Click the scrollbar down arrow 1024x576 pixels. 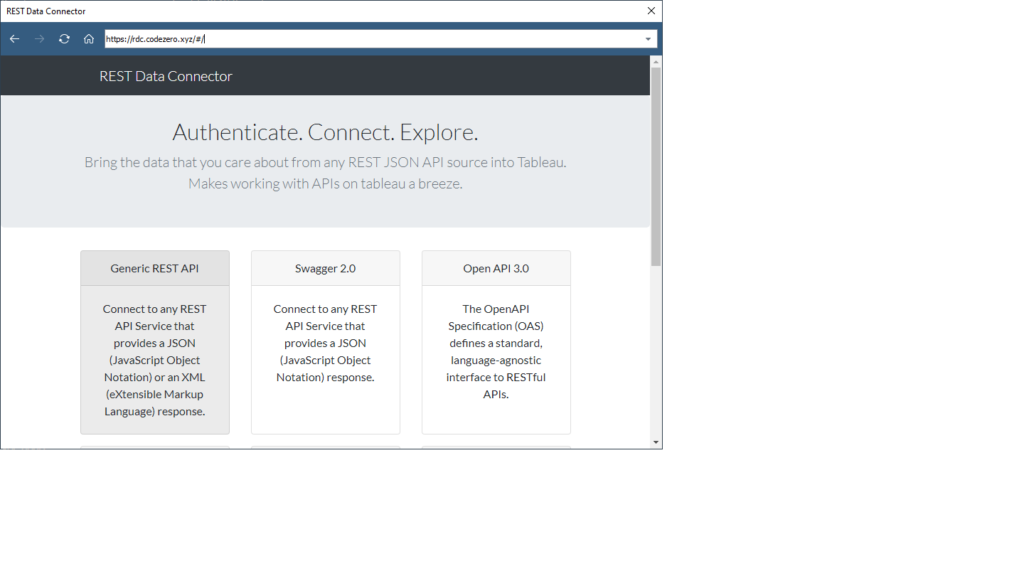tap(656, 441)
